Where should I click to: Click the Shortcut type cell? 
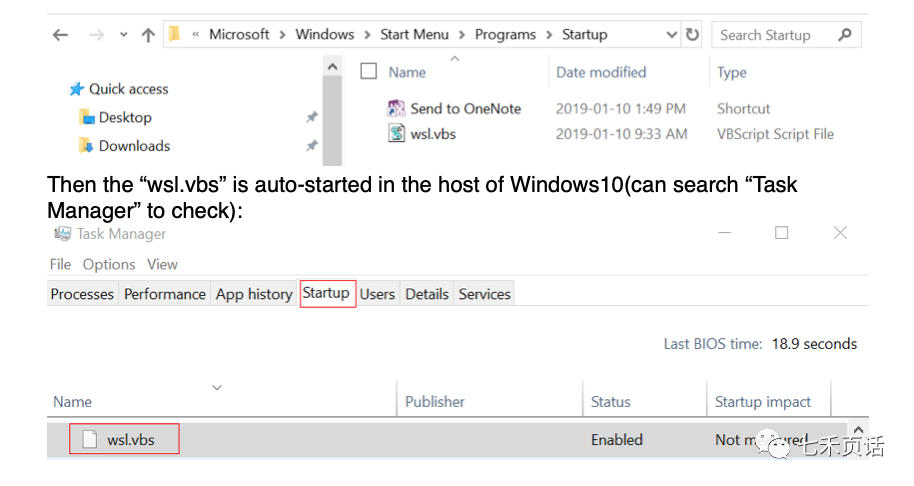pyautogui.click(x=743, y=108)
